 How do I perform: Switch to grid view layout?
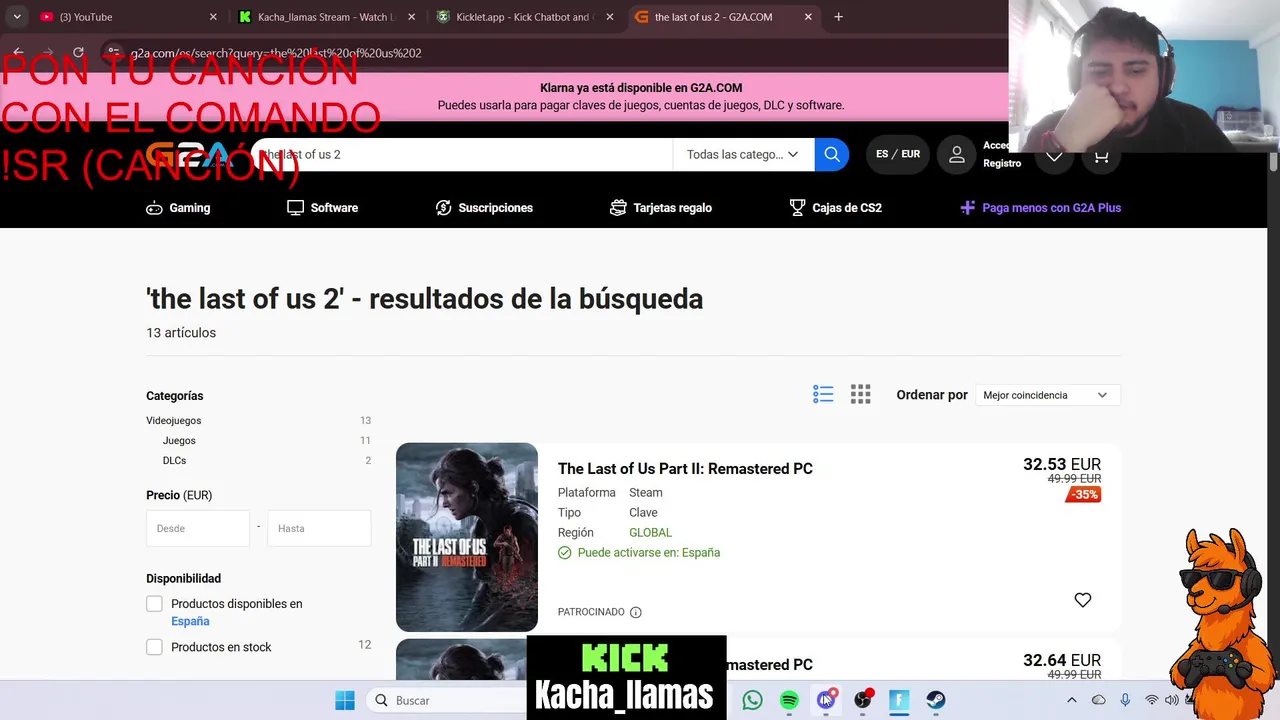[x=860, y=394]
